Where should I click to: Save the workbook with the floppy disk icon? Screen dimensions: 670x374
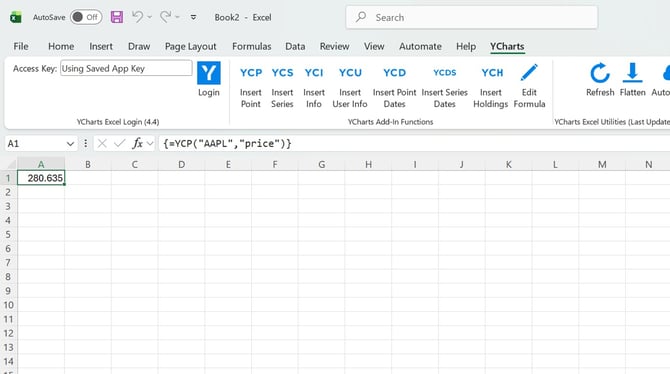[x=117, y=17]
